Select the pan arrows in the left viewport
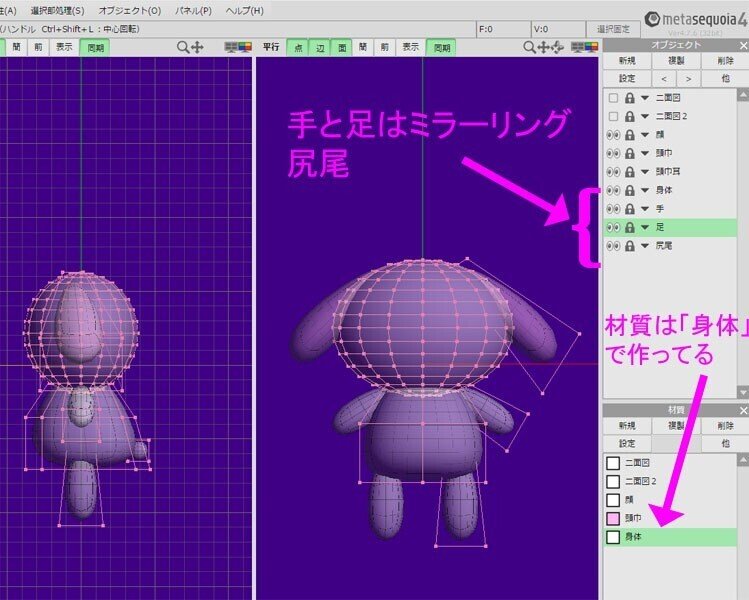The width and height of the screenshot is (749, 600). coord(197,47)
